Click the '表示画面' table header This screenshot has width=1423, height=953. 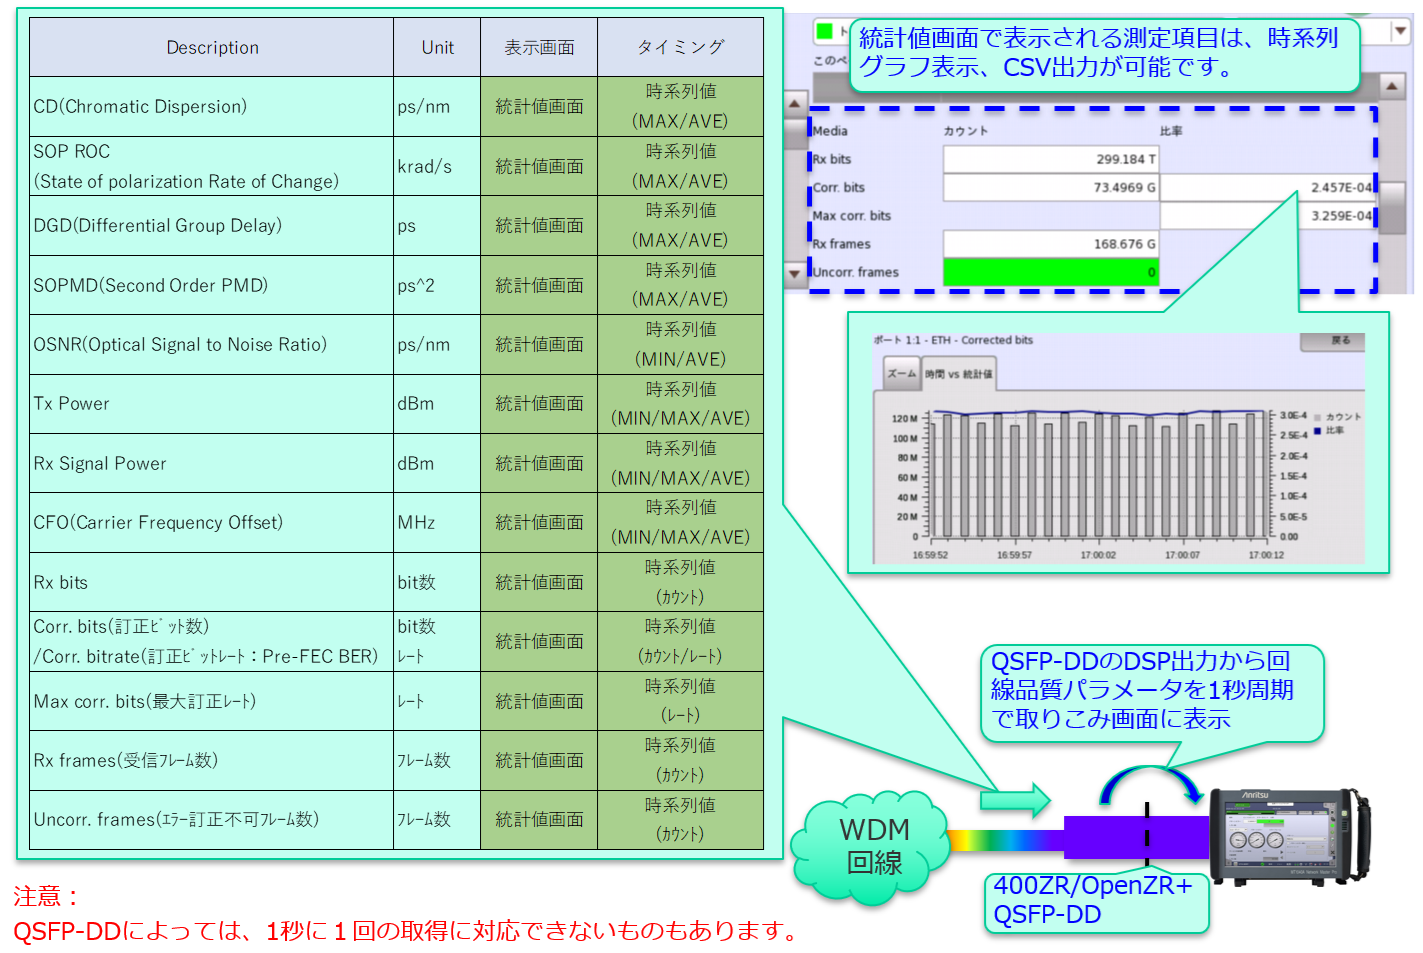tap(539, 47)
